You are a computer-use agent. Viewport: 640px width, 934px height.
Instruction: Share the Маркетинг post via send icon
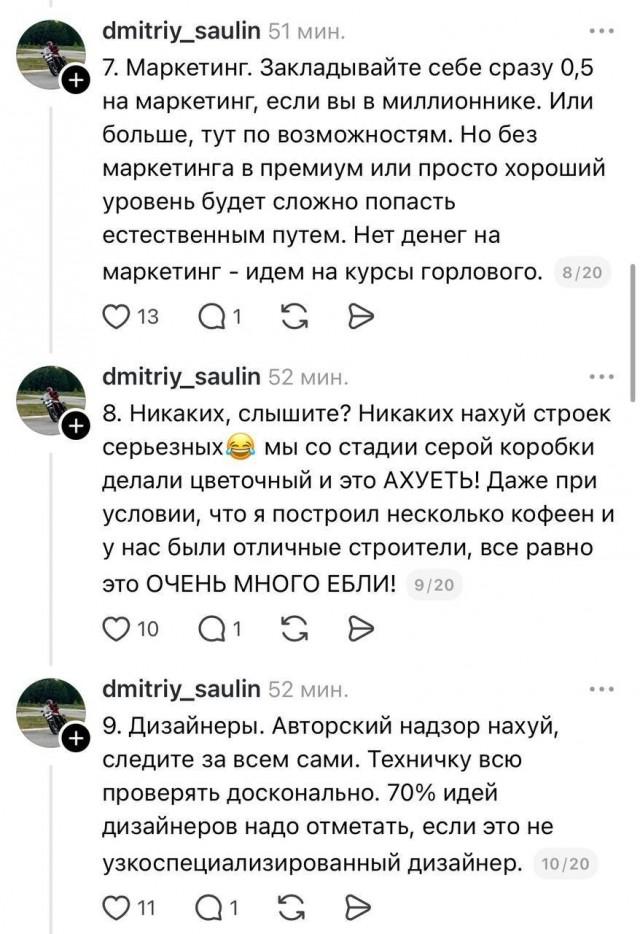click(358, 318)
